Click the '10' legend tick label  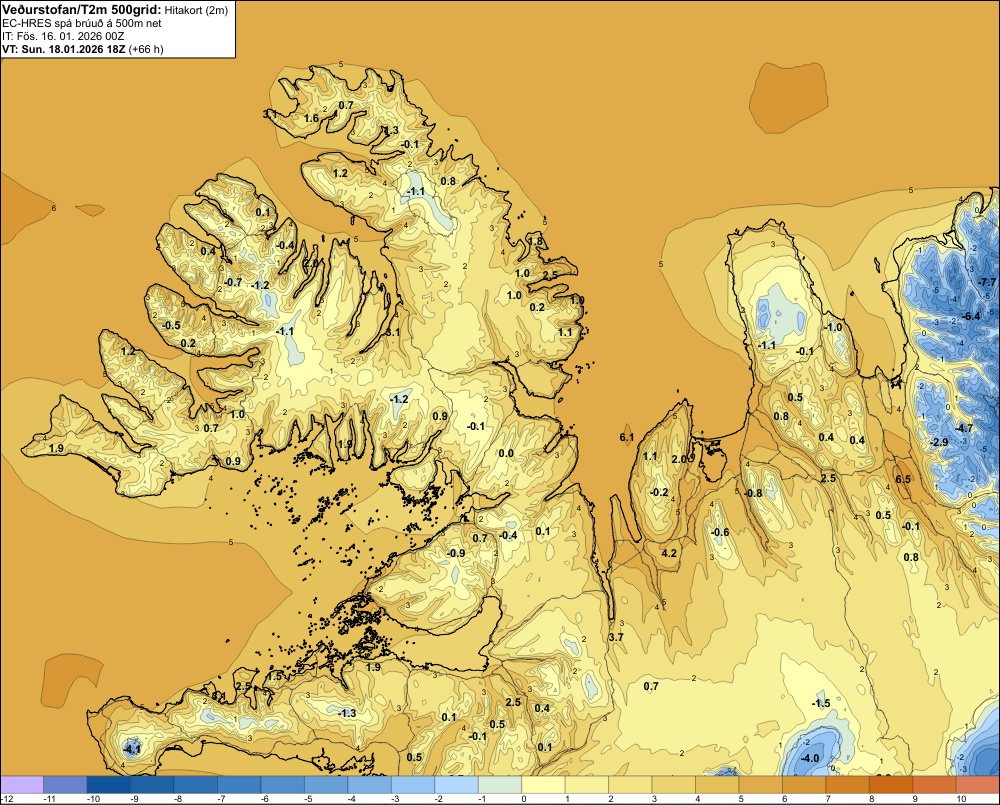pyautogui.click(x=961, y=799)
